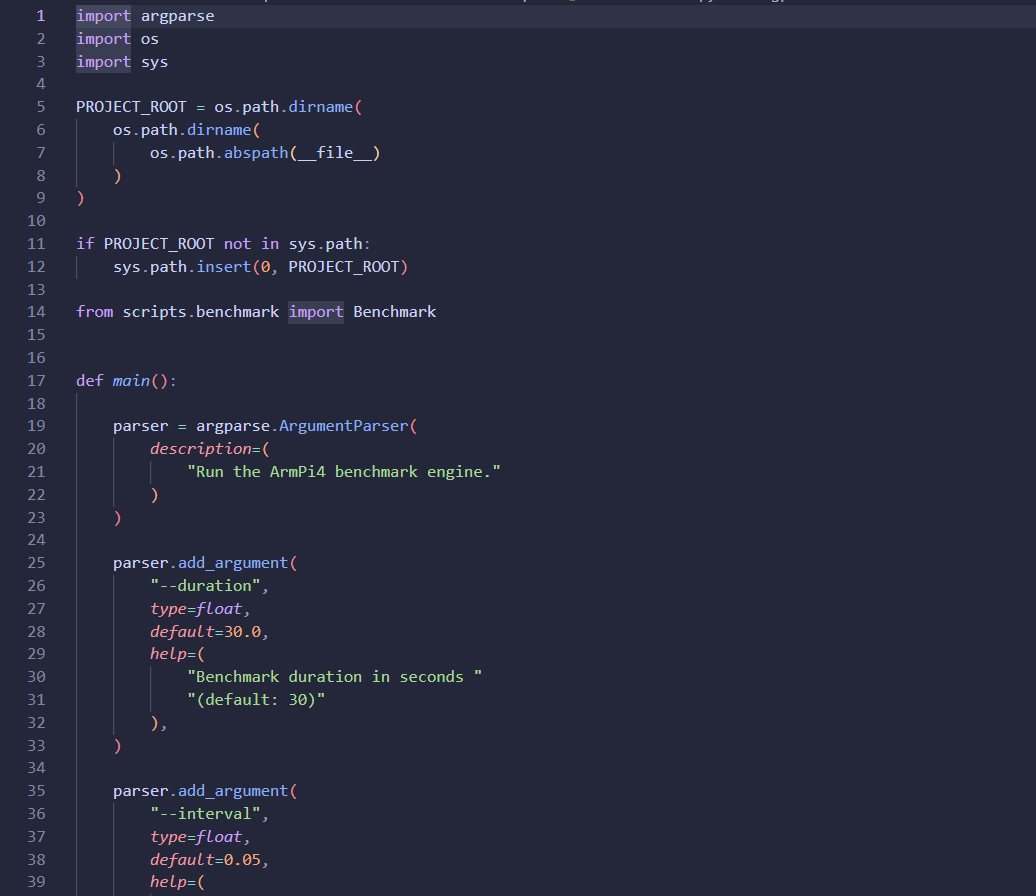
Task: Click 'abspath' method call on line 7
Action: (256, 153)
